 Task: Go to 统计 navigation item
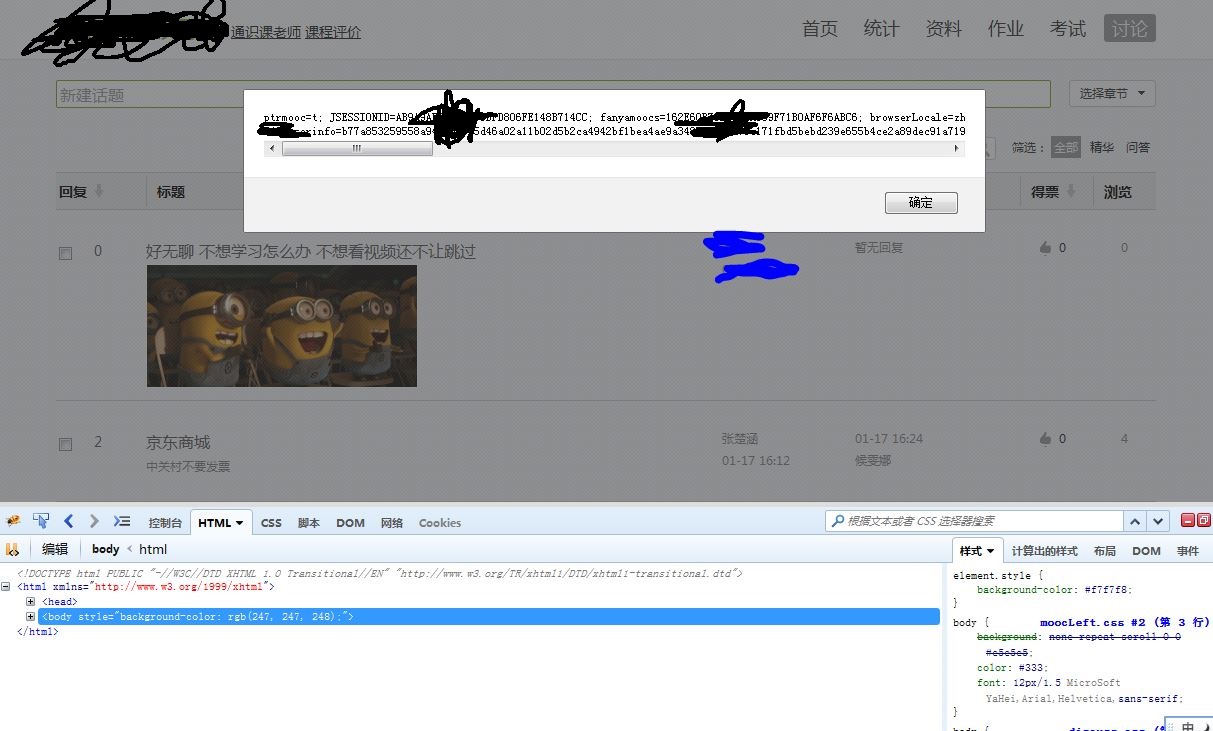(881, 29)
